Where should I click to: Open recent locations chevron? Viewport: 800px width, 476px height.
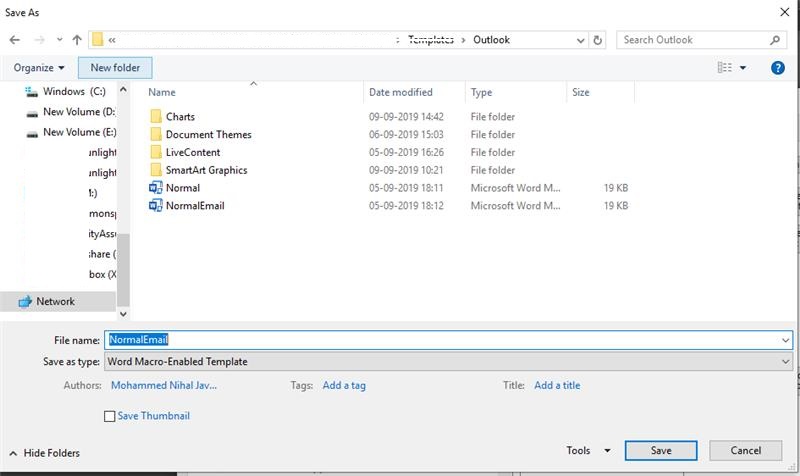60,40
